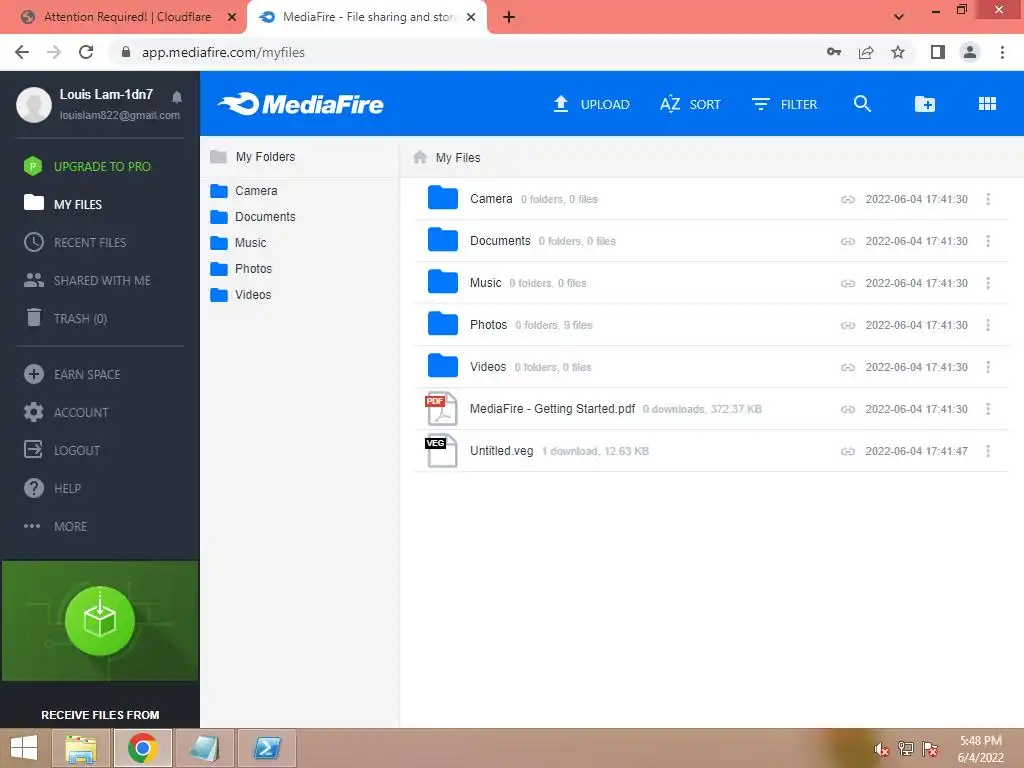The height and width of the screenshot is (768, 1024).
Task: Select Videos in My Folders tree
Action: point(240,295)
